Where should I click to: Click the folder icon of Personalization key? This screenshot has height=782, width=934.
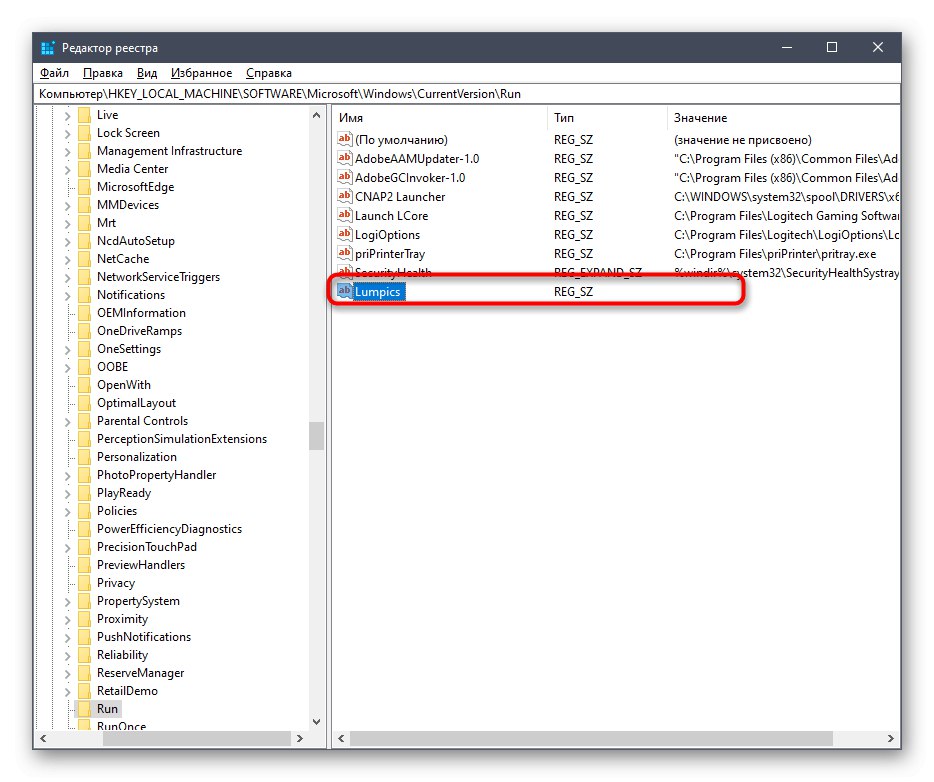[x=85, y=456]
